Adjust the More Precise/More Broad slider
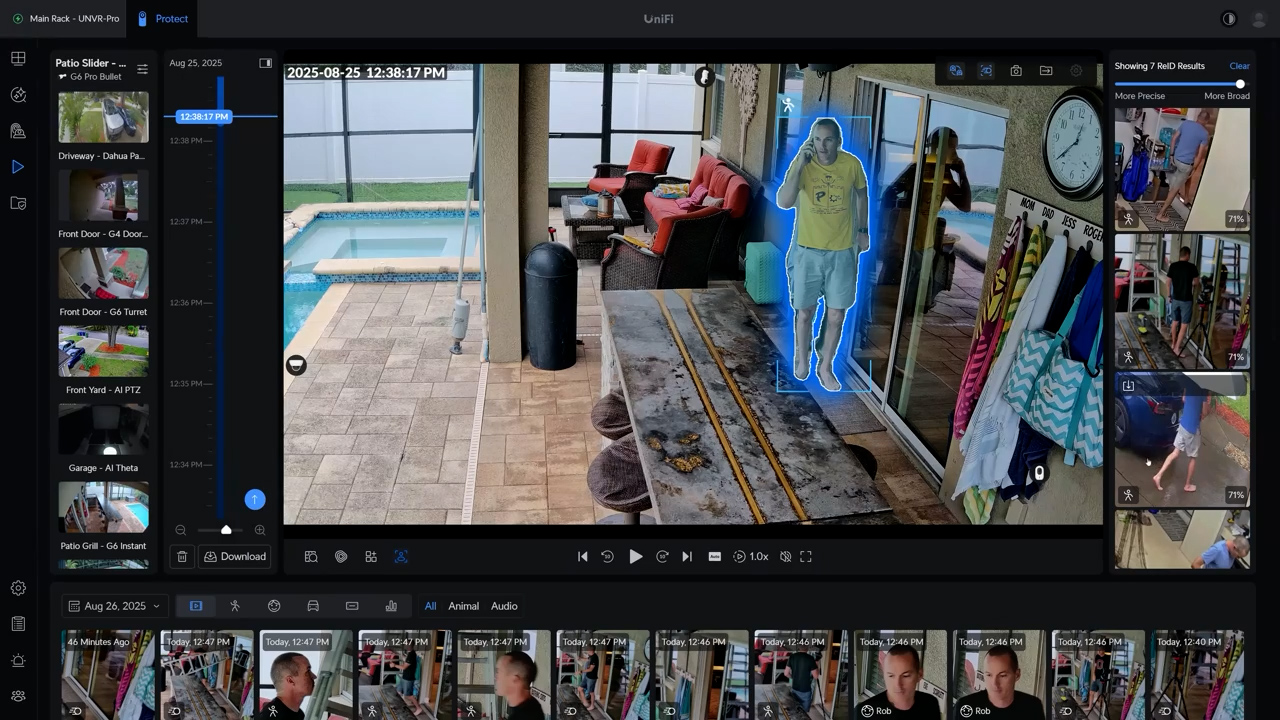Viewport: 1280px width, 720px height. [1240, 84]
